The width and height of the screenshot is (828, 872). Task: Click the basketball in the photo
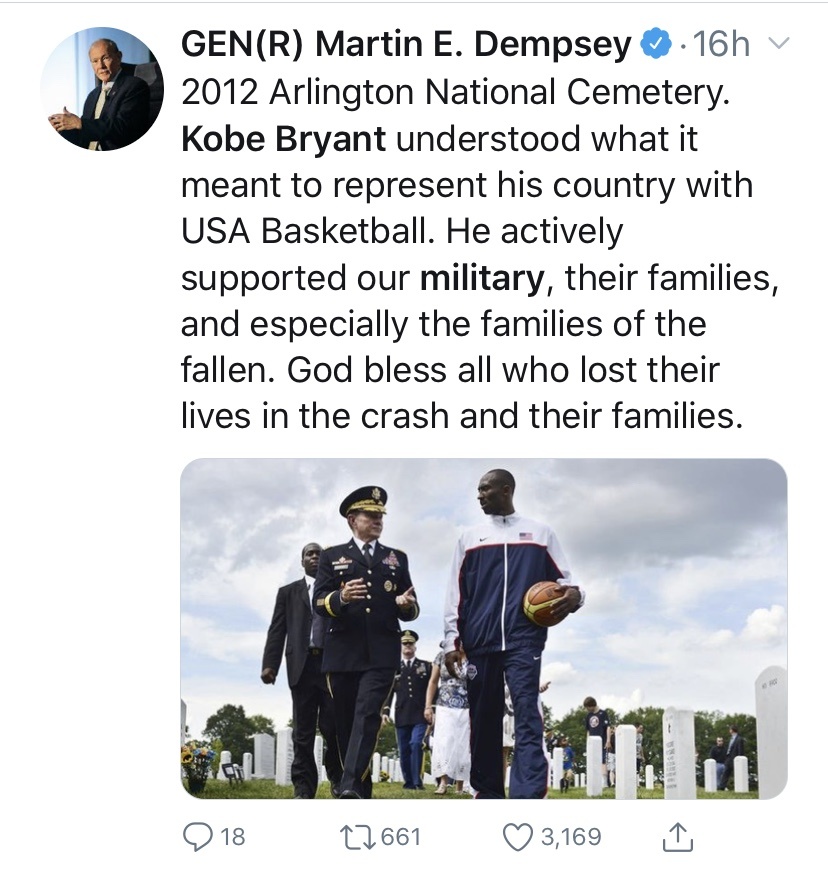[546, 604]
